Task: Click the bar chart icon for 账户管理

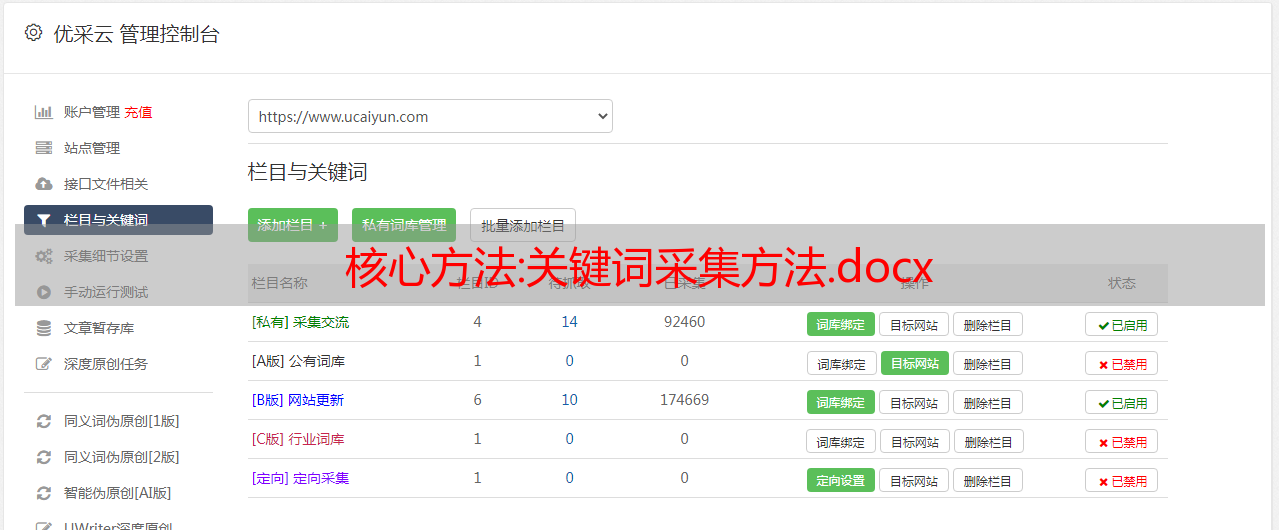Action: (44, 112)
